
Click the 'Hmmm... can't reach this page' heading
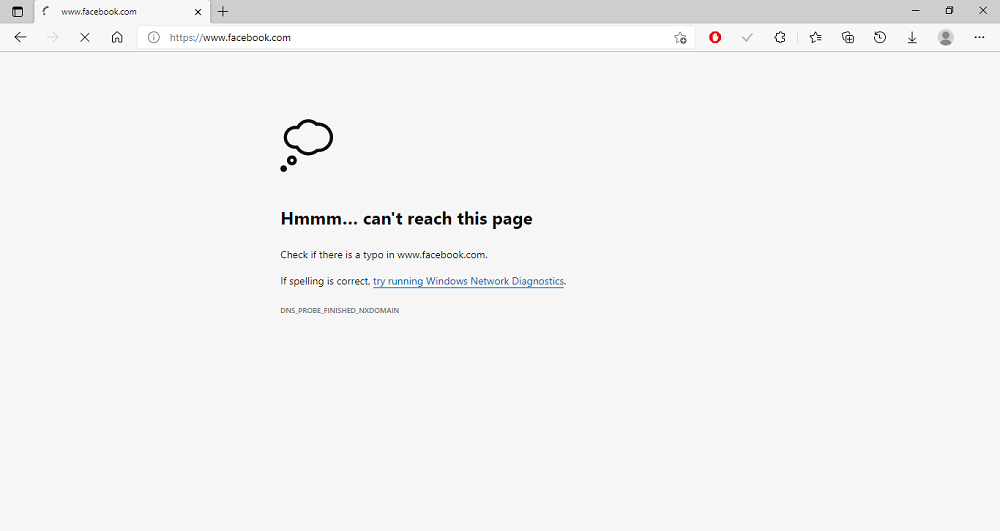406,219
